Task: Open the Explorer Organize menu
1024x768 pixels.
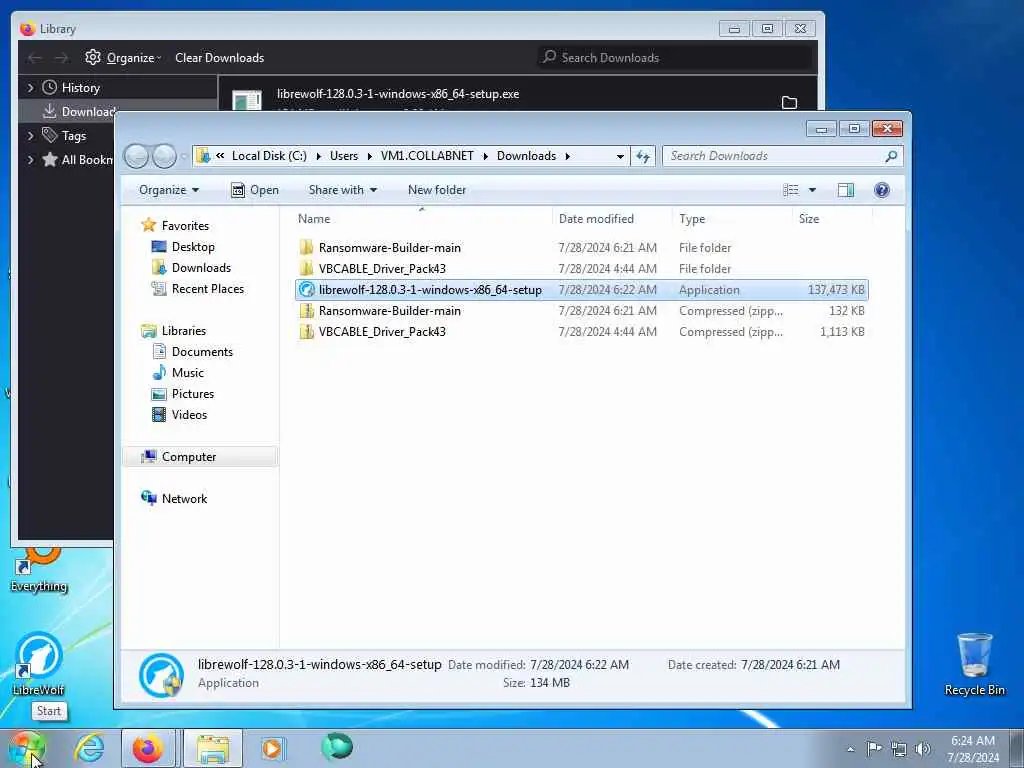Action: [168, 190]
